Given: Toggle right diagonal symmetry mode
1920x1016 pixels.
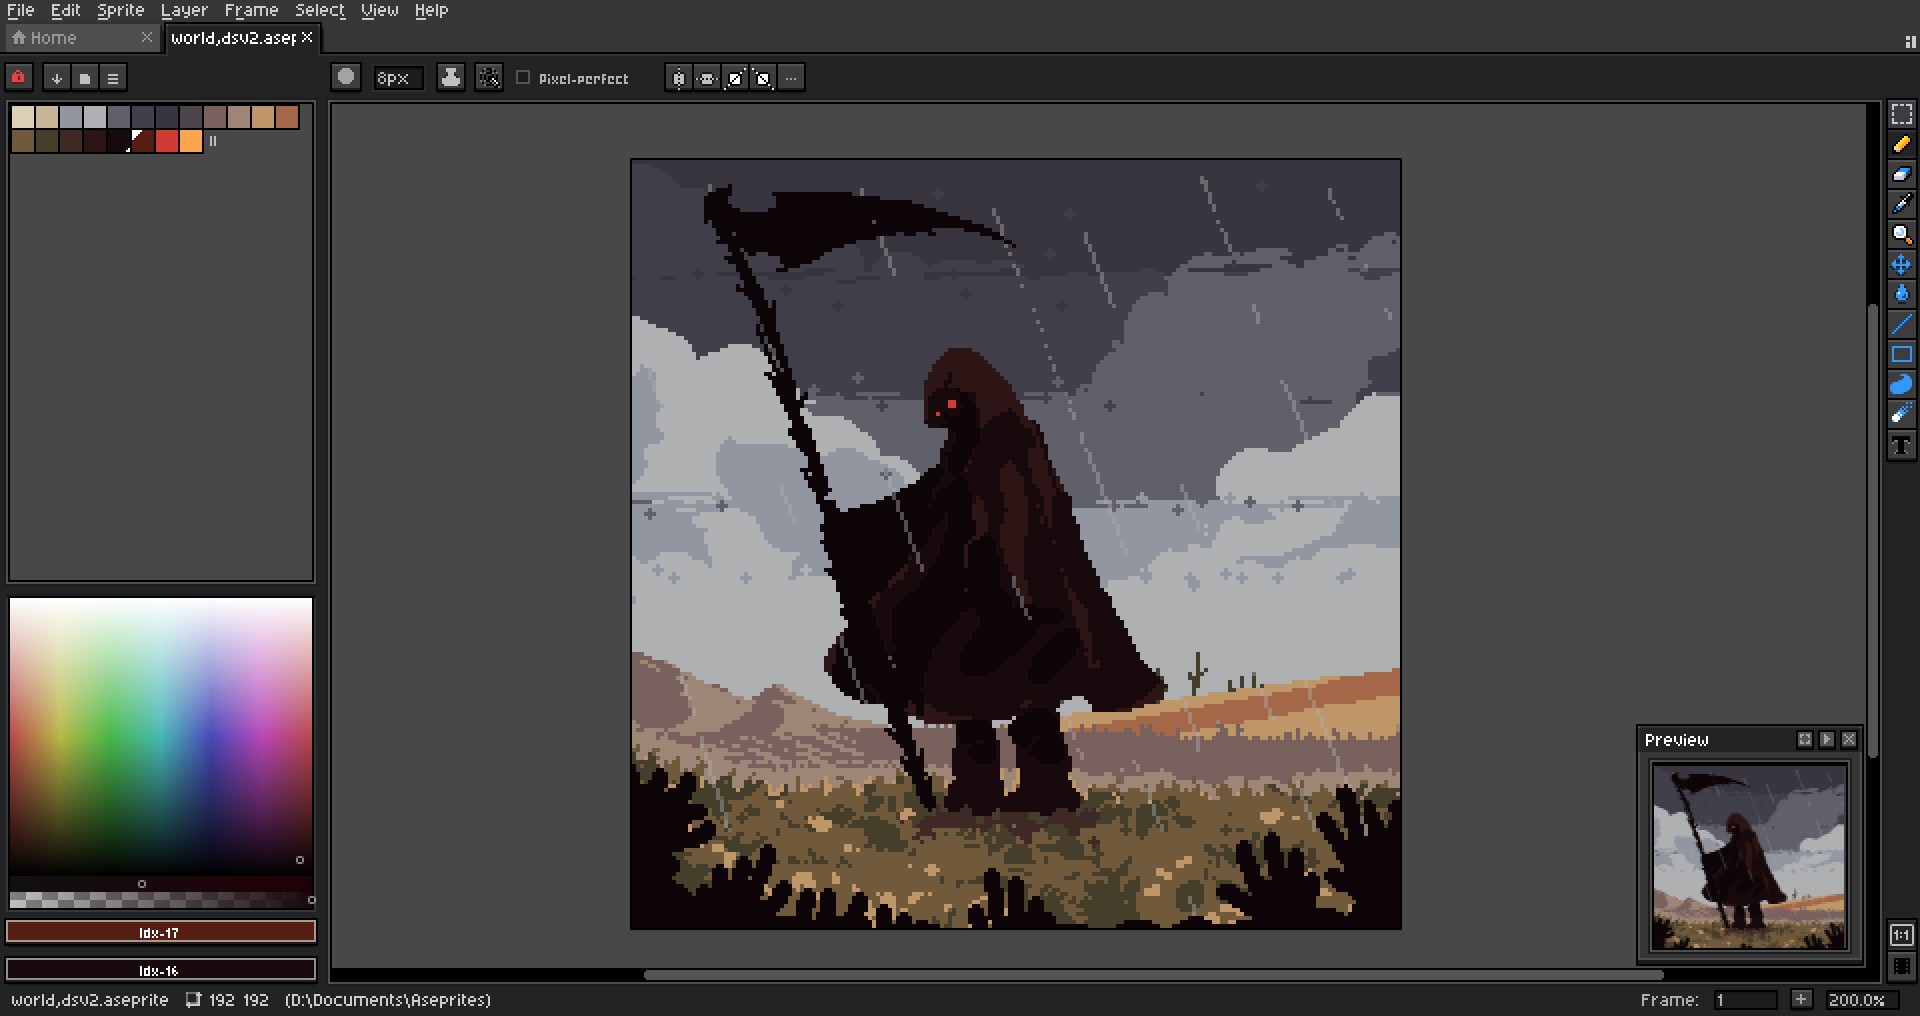Looking at the screenshot, I should click(x=735, y=78).
